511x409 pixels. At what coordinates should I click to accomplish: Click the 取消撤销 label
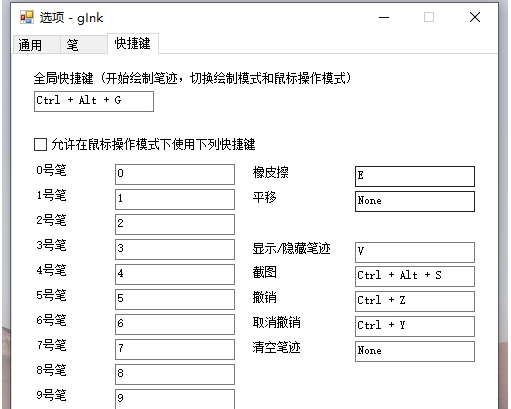[277, 322]
